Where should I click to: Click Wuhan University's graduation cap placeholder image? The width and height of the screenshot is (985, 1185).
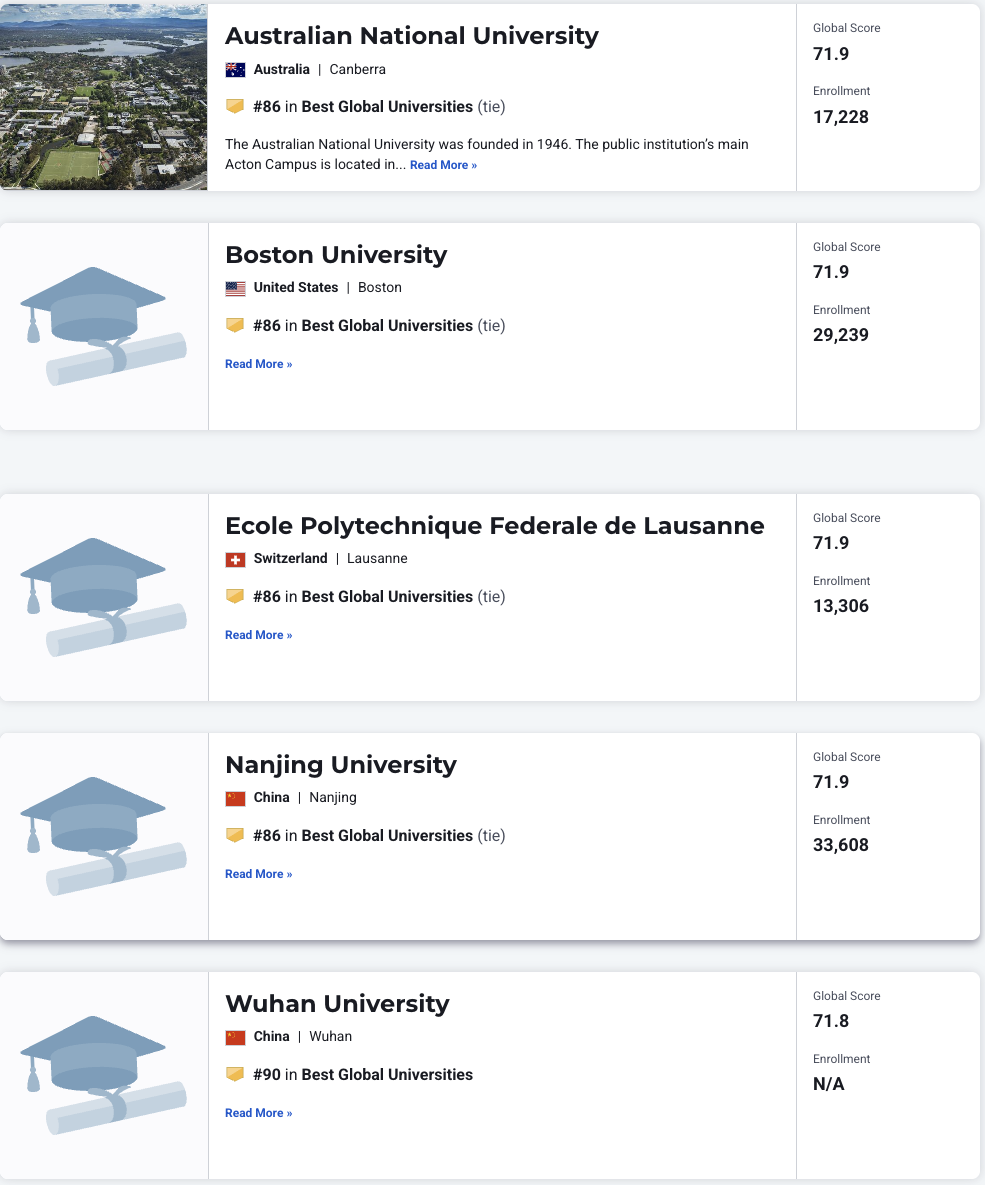(104, 1075)
